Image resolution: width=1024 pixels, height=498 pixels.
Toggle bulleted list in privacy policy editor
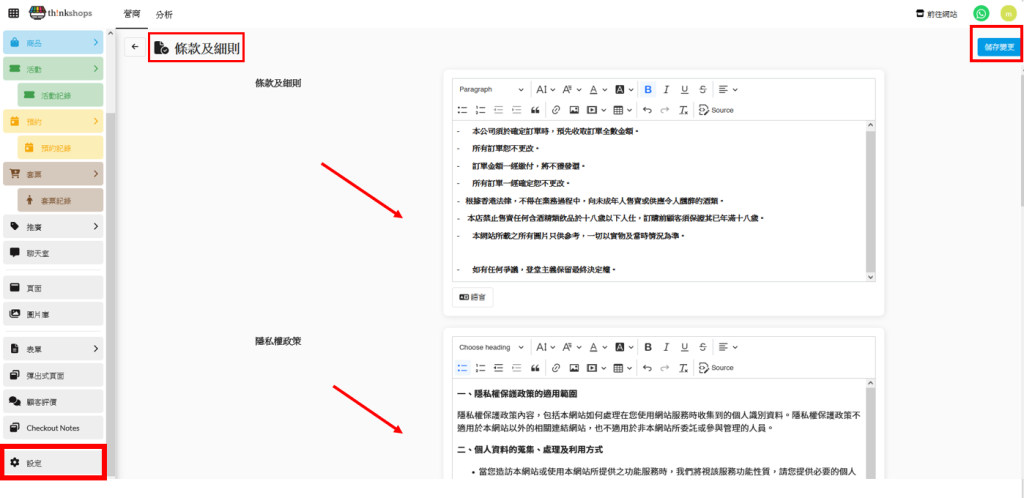pos(462,368)
